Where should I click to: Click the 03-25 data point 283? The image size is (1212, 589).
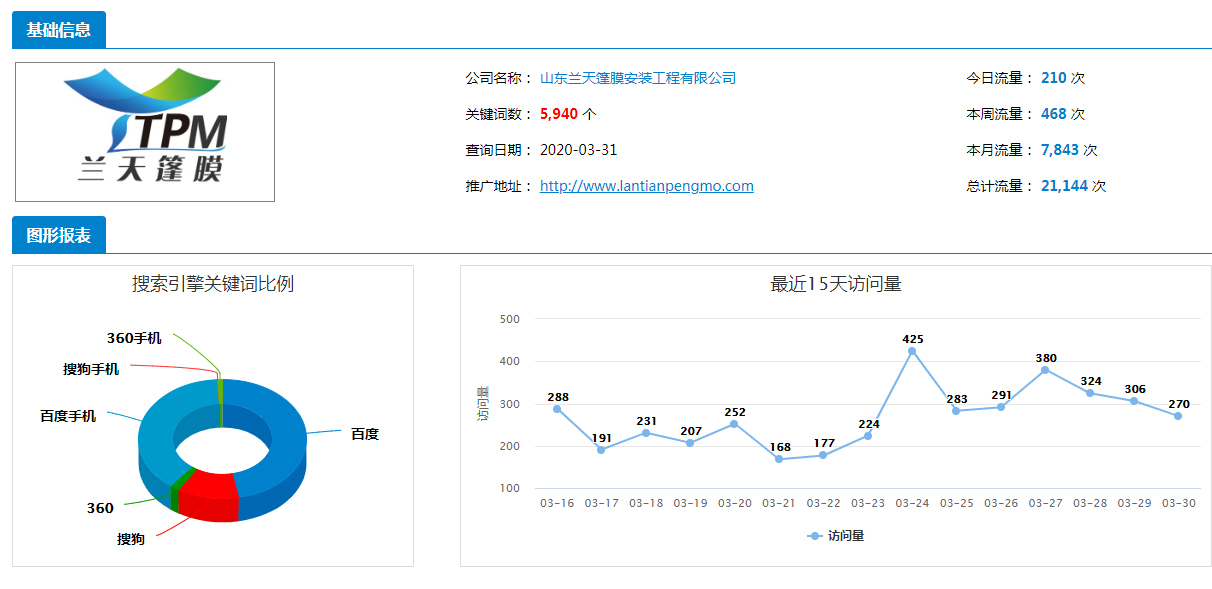[956, 411]
